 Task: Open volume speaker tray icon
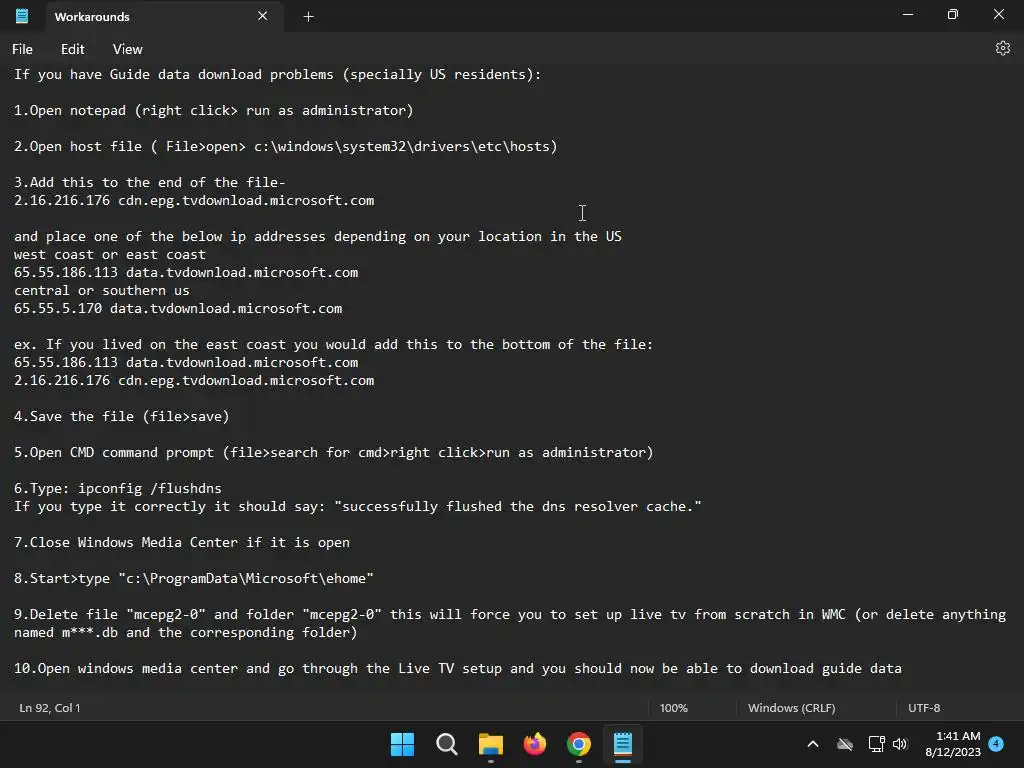(x=900, y=744)
